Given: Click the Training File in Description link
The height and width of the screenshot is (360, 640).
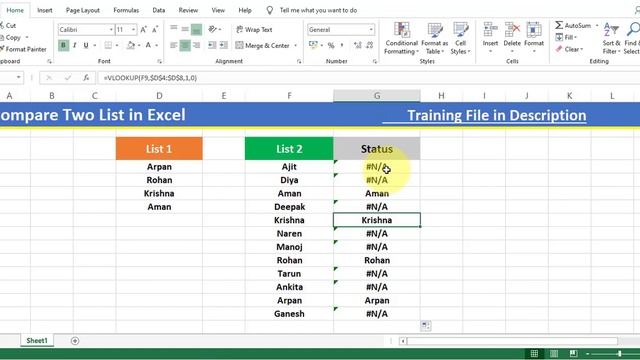Looking at the screenshot, I should pyautogui.click(x=497, y=116).
